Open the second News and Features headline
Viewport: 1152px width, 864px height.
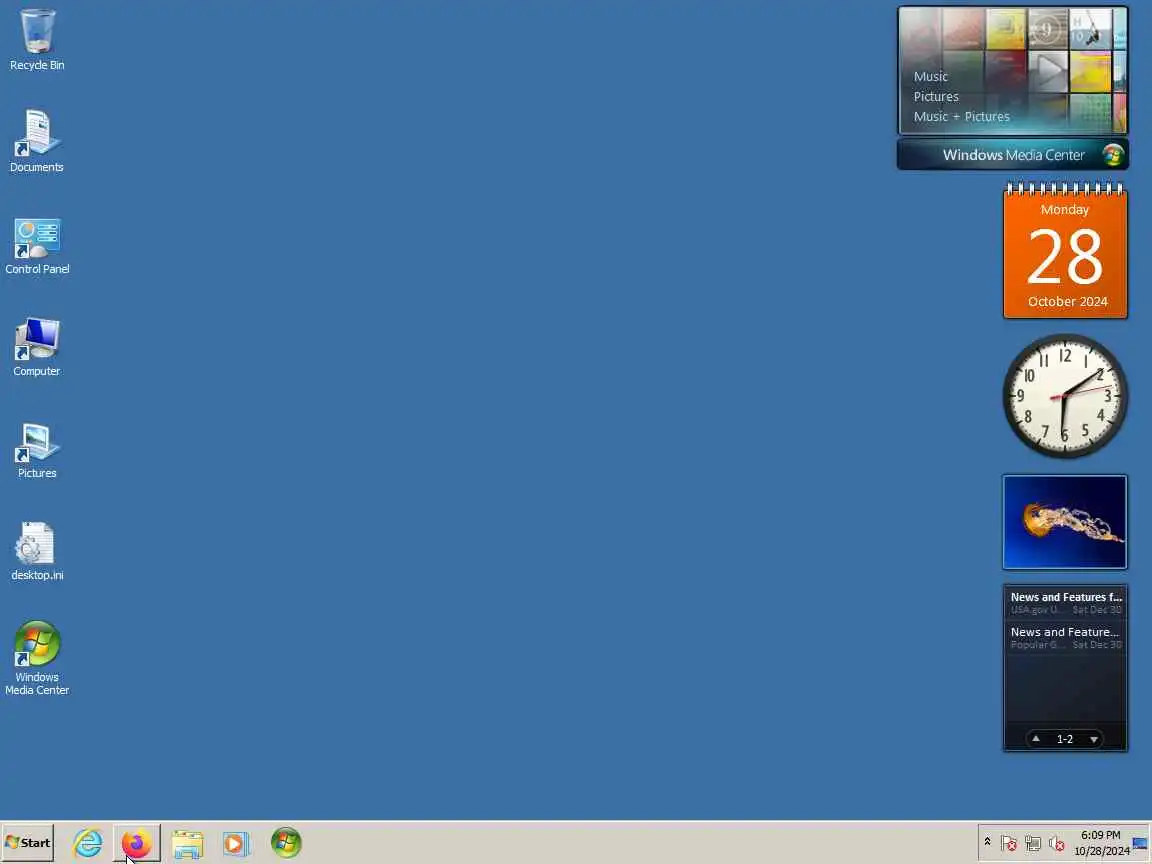coord(1065,637)
